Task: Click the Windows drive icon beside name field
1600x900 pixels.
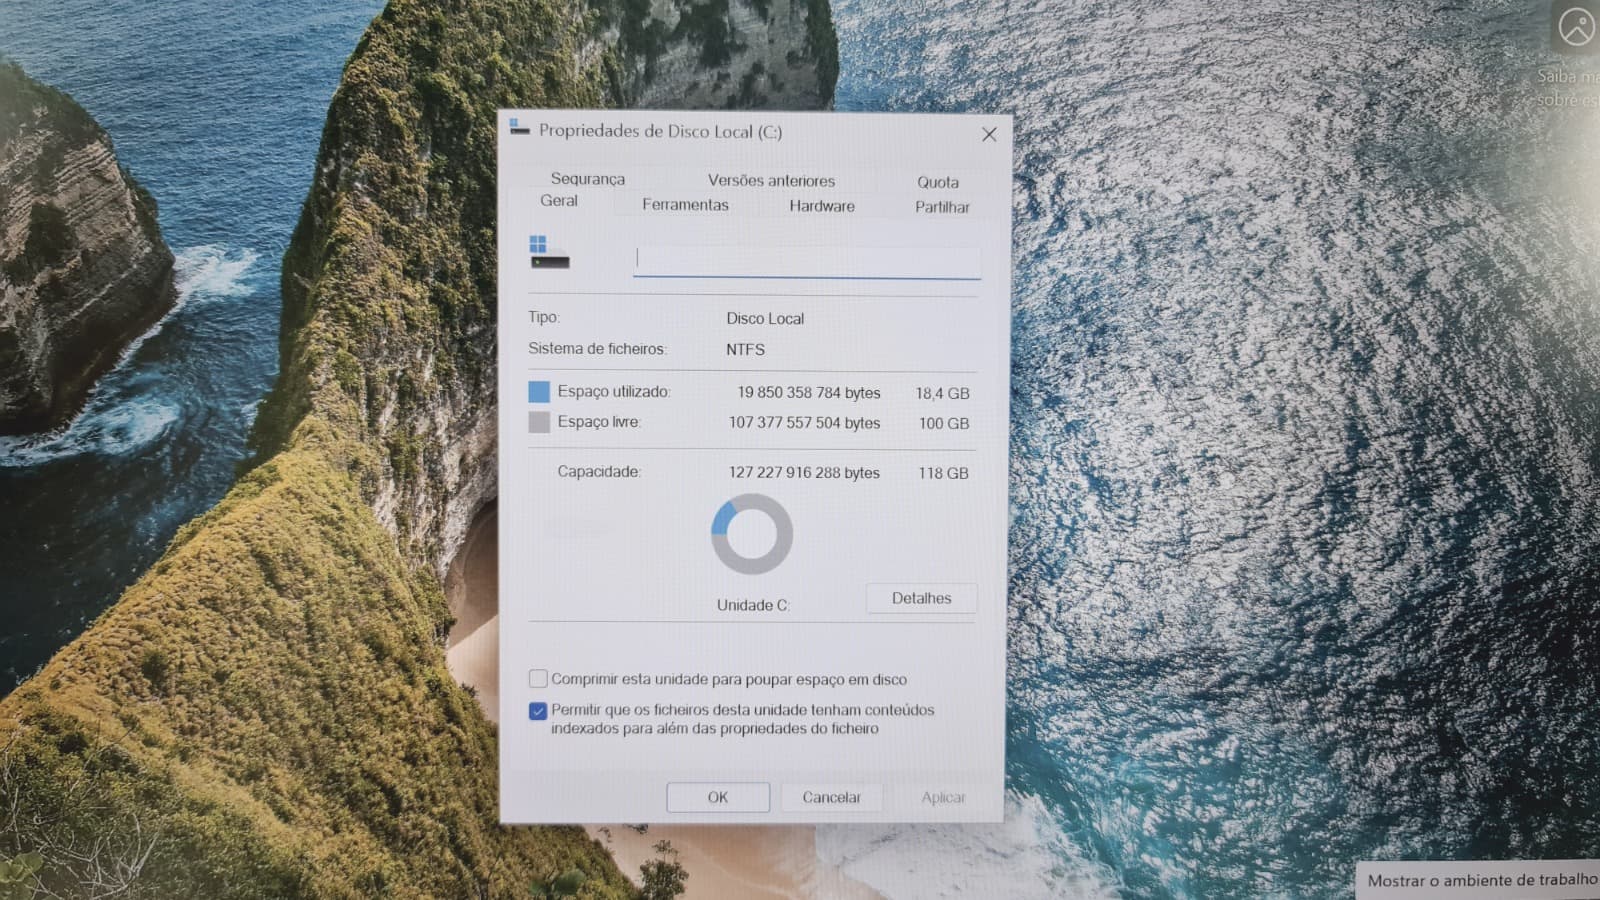Action: tap(549, 252)
